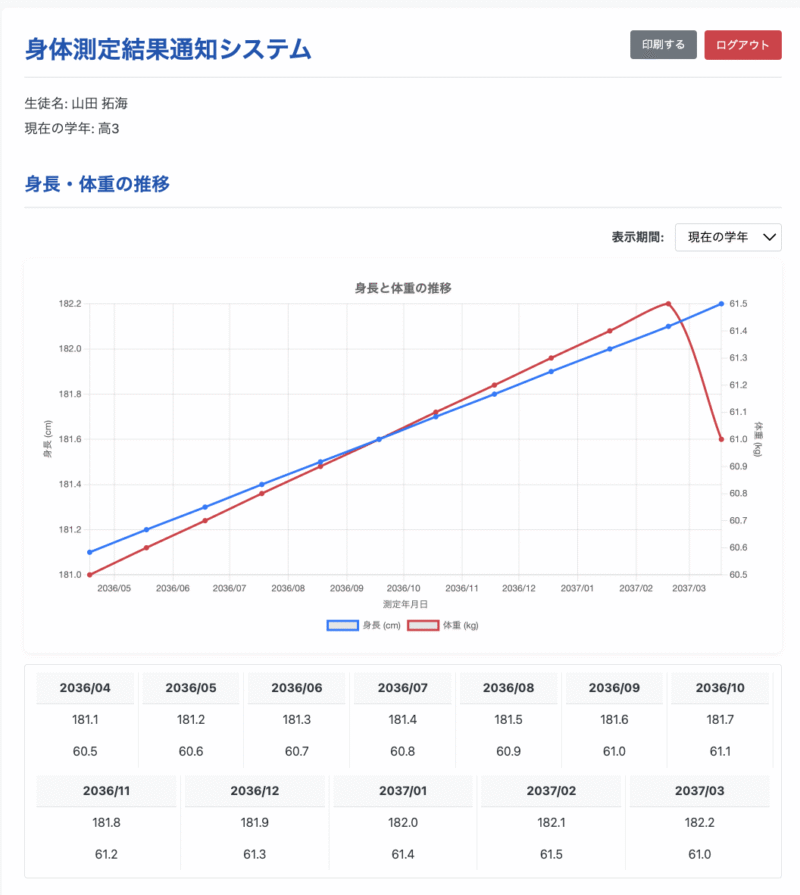800x895 pixels.
Task: Click the first red weight point at 60.5
Action: point(90,574)
